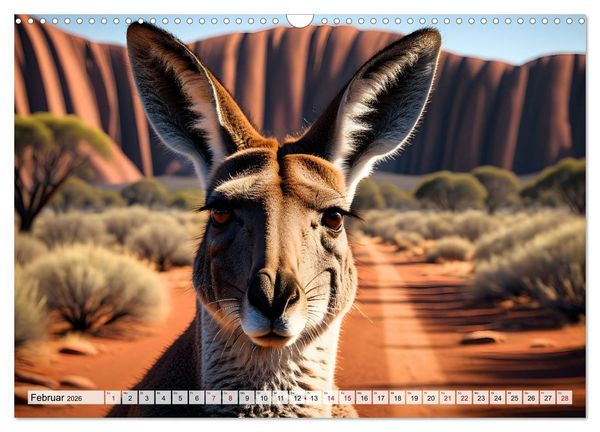600x432 pixels.
Task: Select day 18 in the date row
Action: 398,398
